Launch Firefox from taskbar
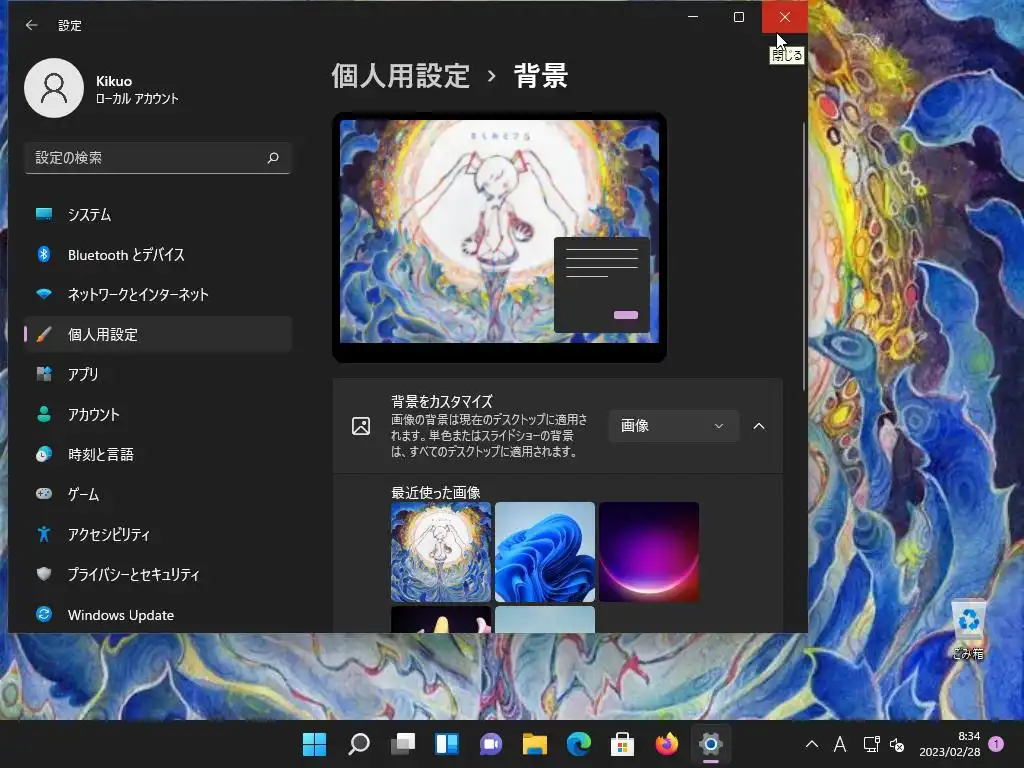This screenshot has height=768, width=1024. 667,744
